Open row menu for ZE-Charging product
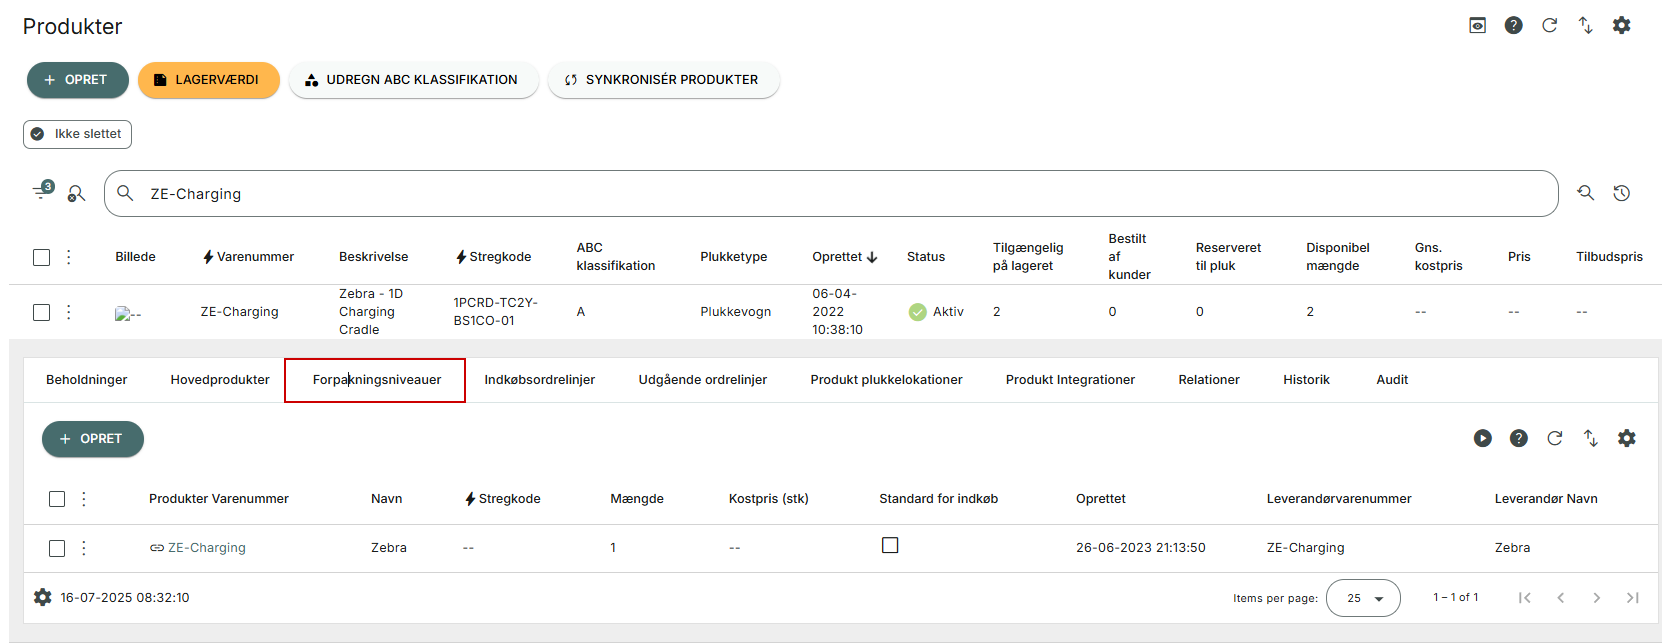This screenshot has height=644, width=1662. tap(69, 312)
